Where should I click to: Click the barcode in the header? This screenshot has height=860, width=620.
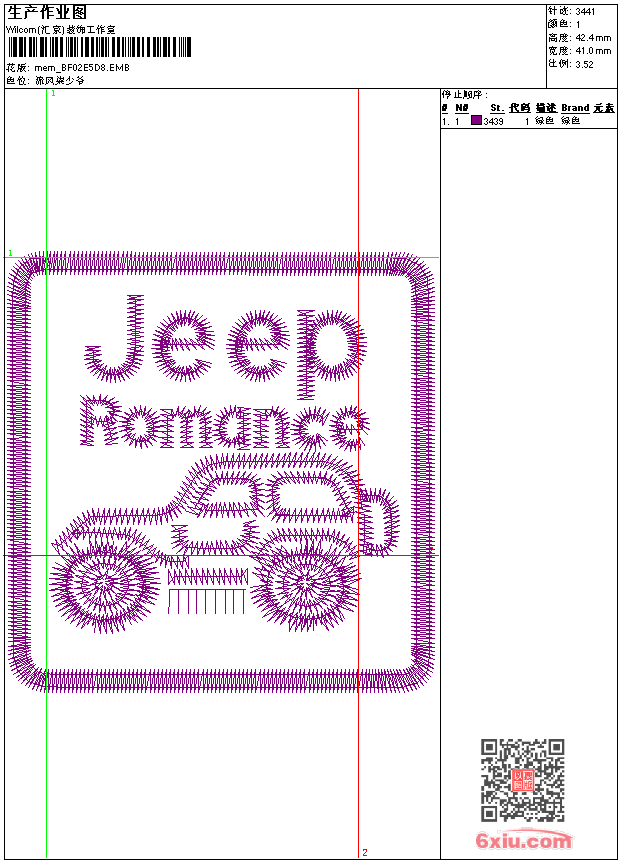(98, 47)
